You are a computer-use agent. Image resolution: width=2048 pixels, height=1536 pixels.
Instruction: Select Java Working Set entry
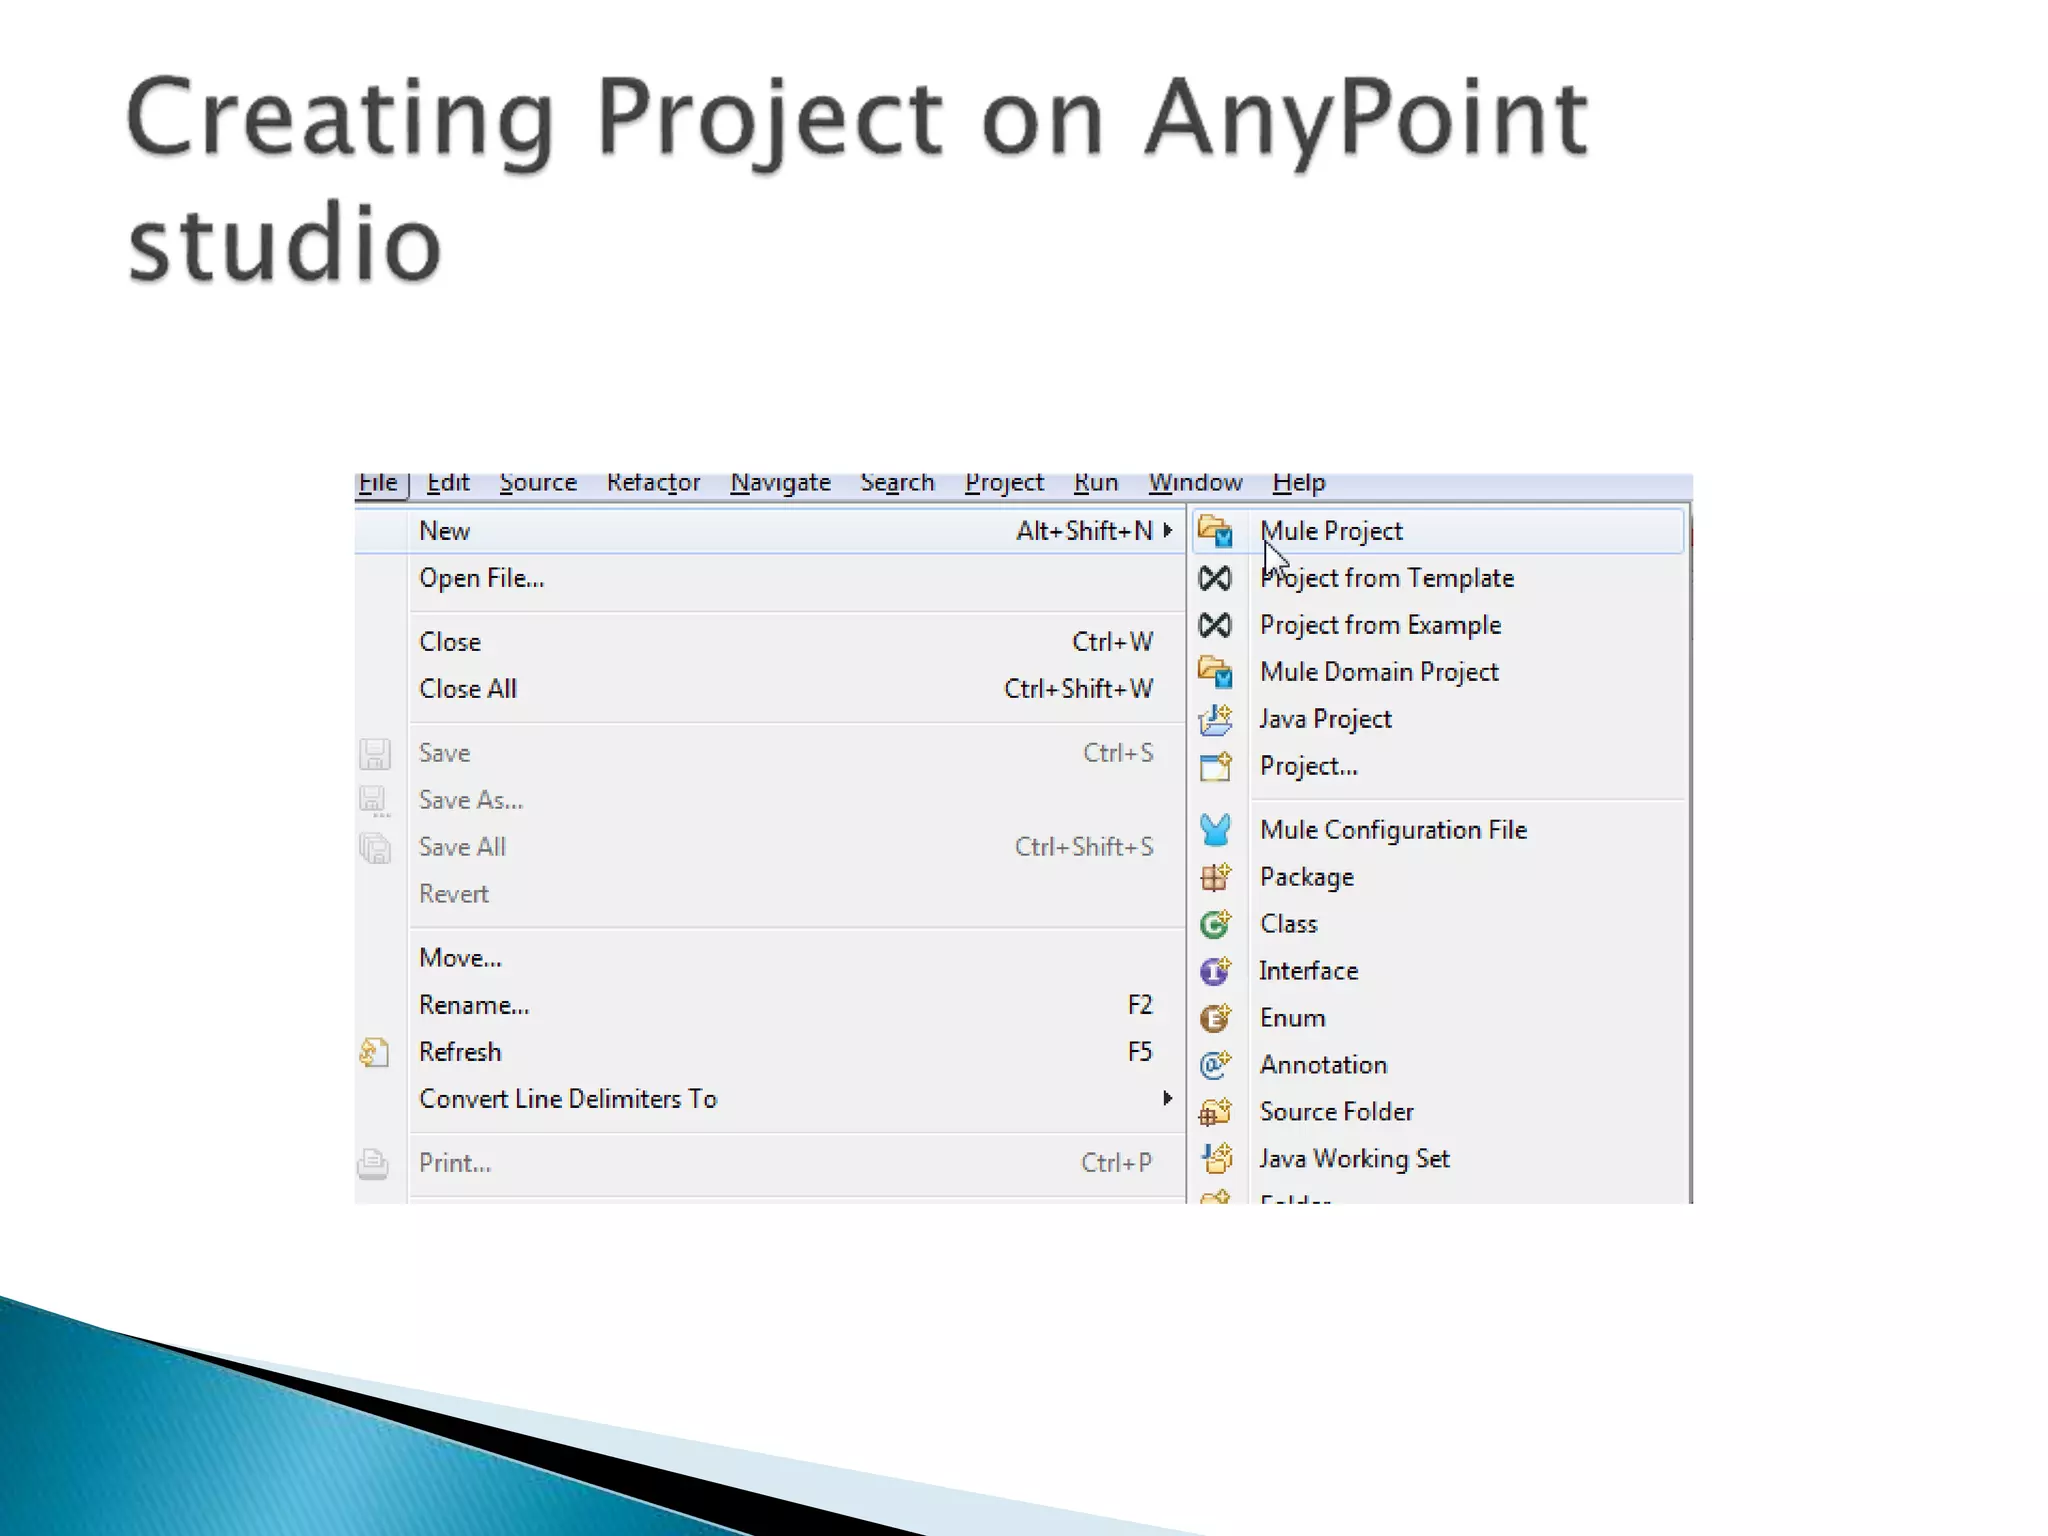(x=1354, y=1159)
